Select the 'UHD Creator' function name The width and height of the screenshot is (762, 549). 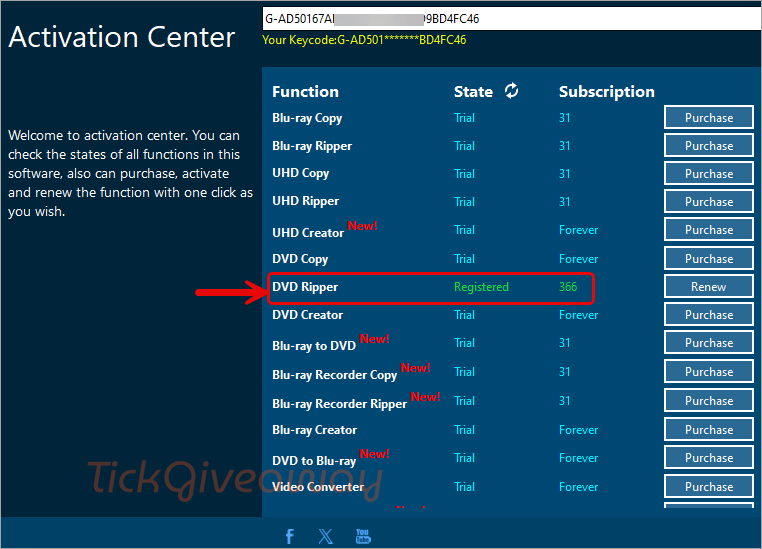pyautogui.click(x=308, y=233)
